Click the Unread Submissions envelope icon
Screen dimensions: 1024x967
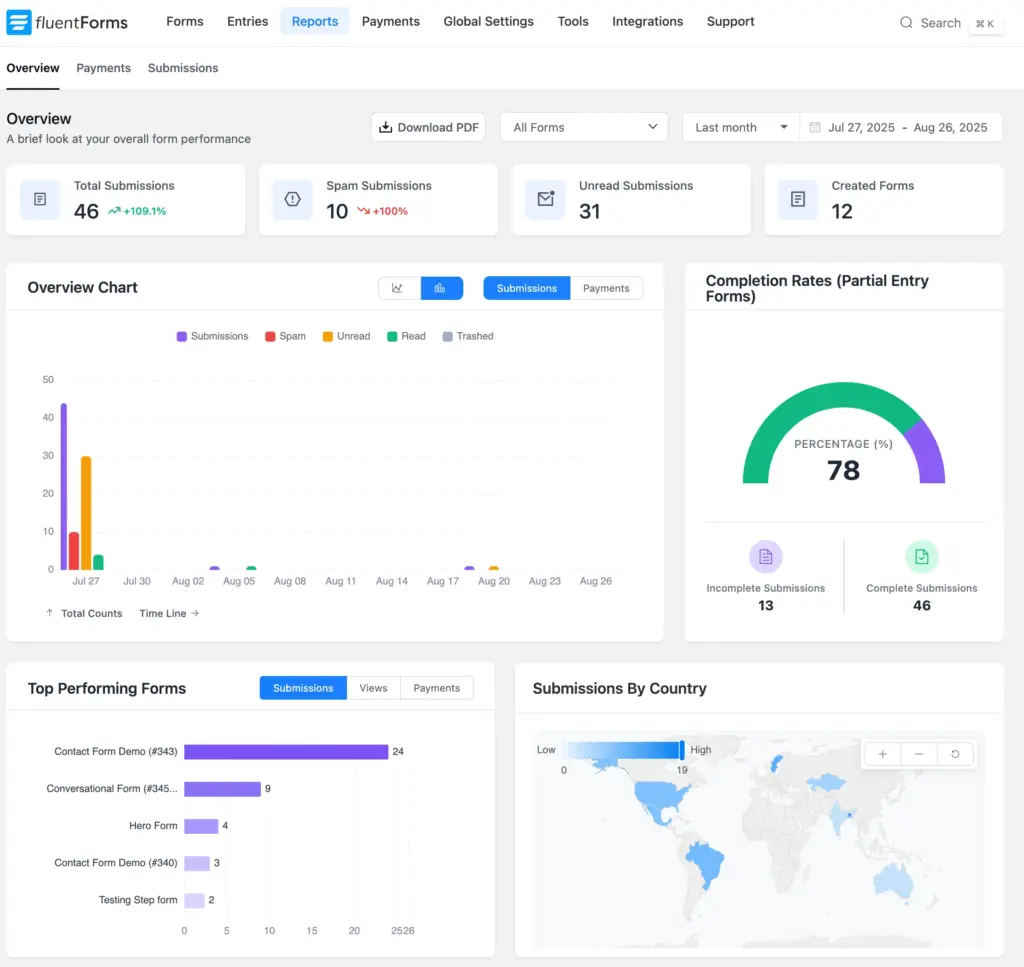click(545, 200)
